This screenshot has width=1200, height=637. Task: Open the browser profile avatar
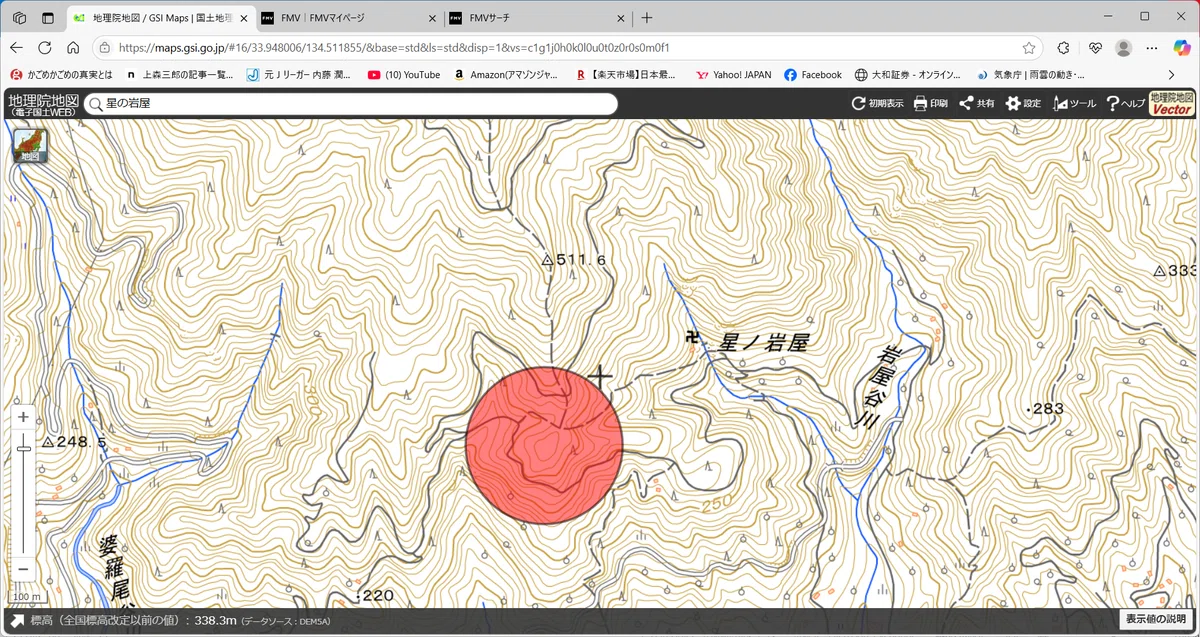[x=1124, y=47]
